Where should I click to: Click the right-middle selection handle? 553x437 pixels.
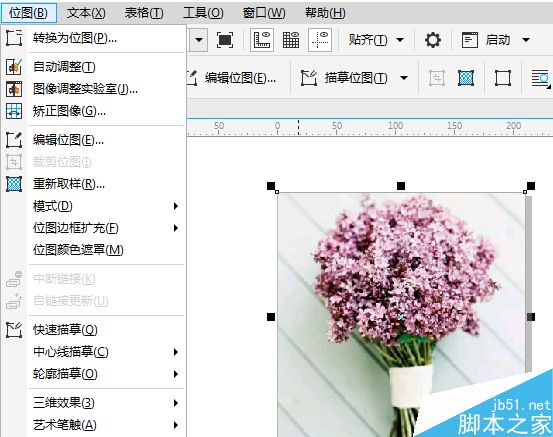[x=531, y=317]
